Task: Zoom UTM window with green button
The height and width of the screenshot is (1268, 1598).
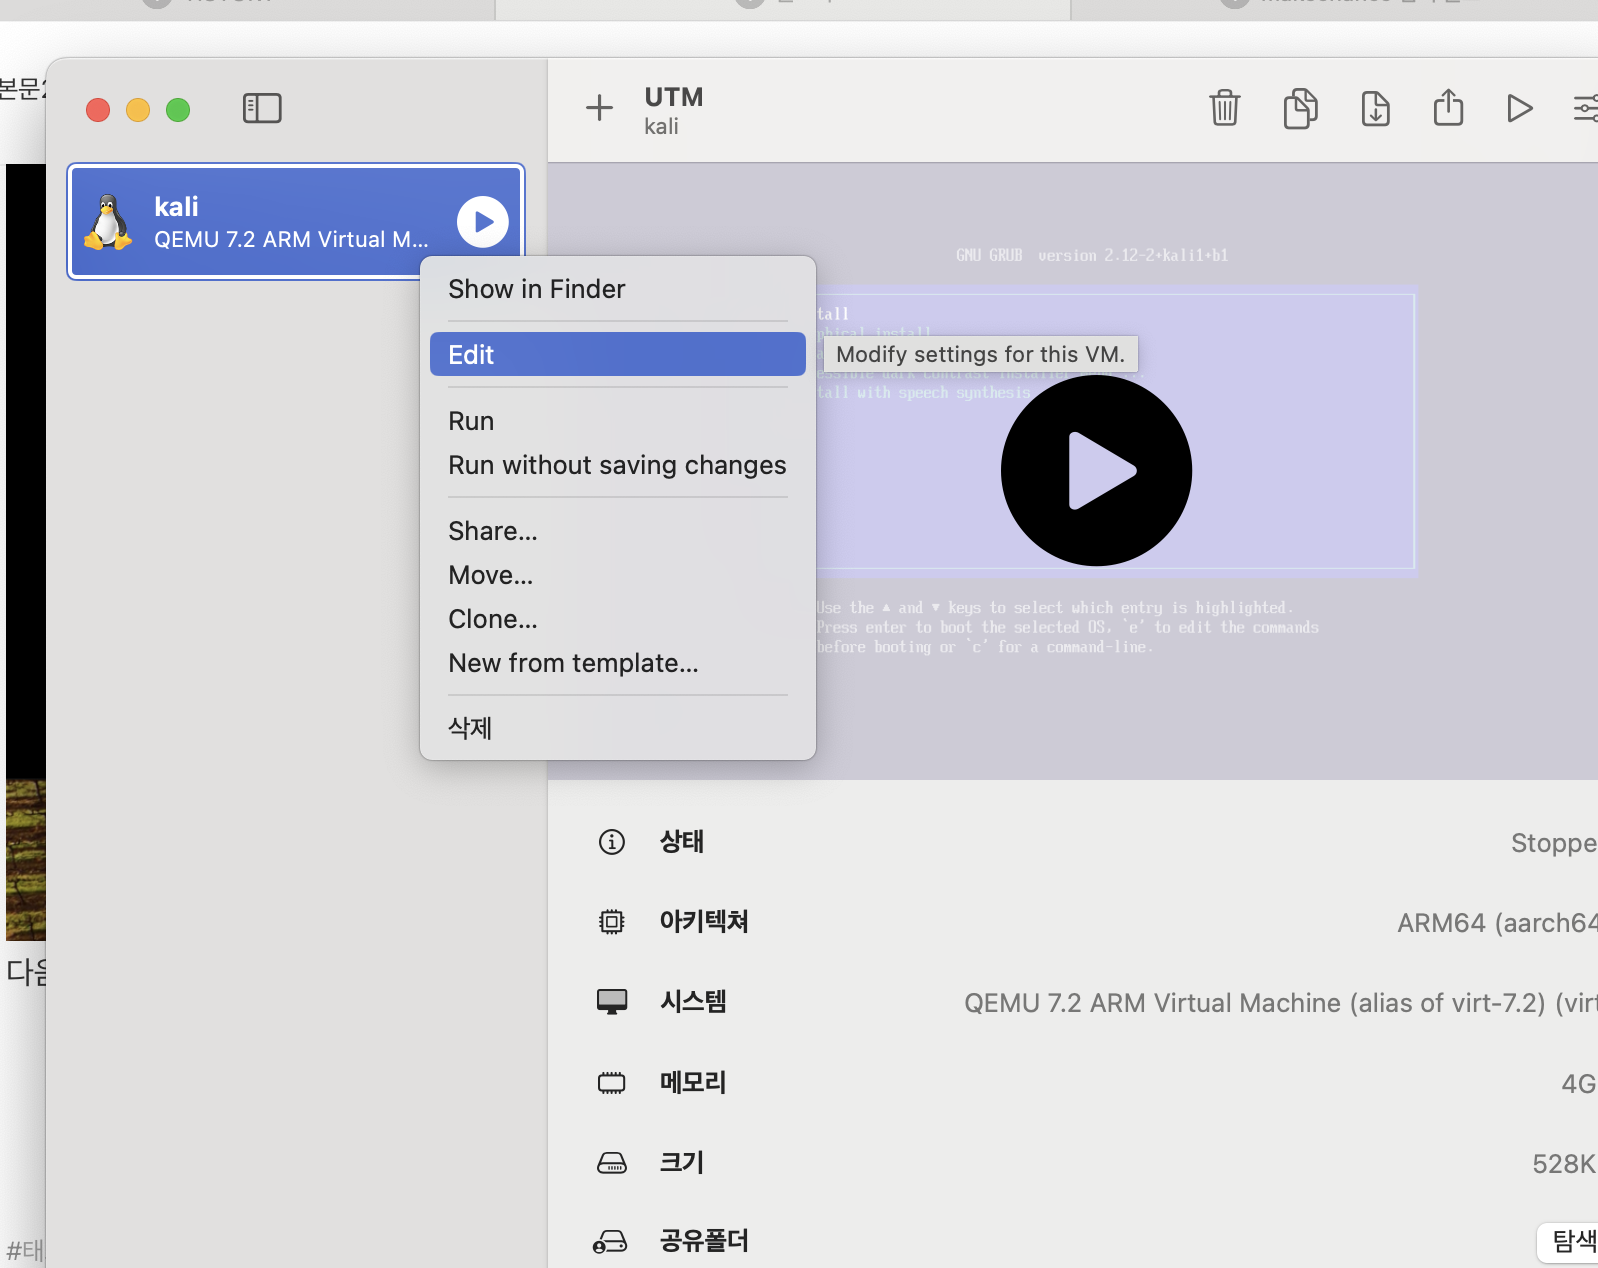Action: pos(178,110)
